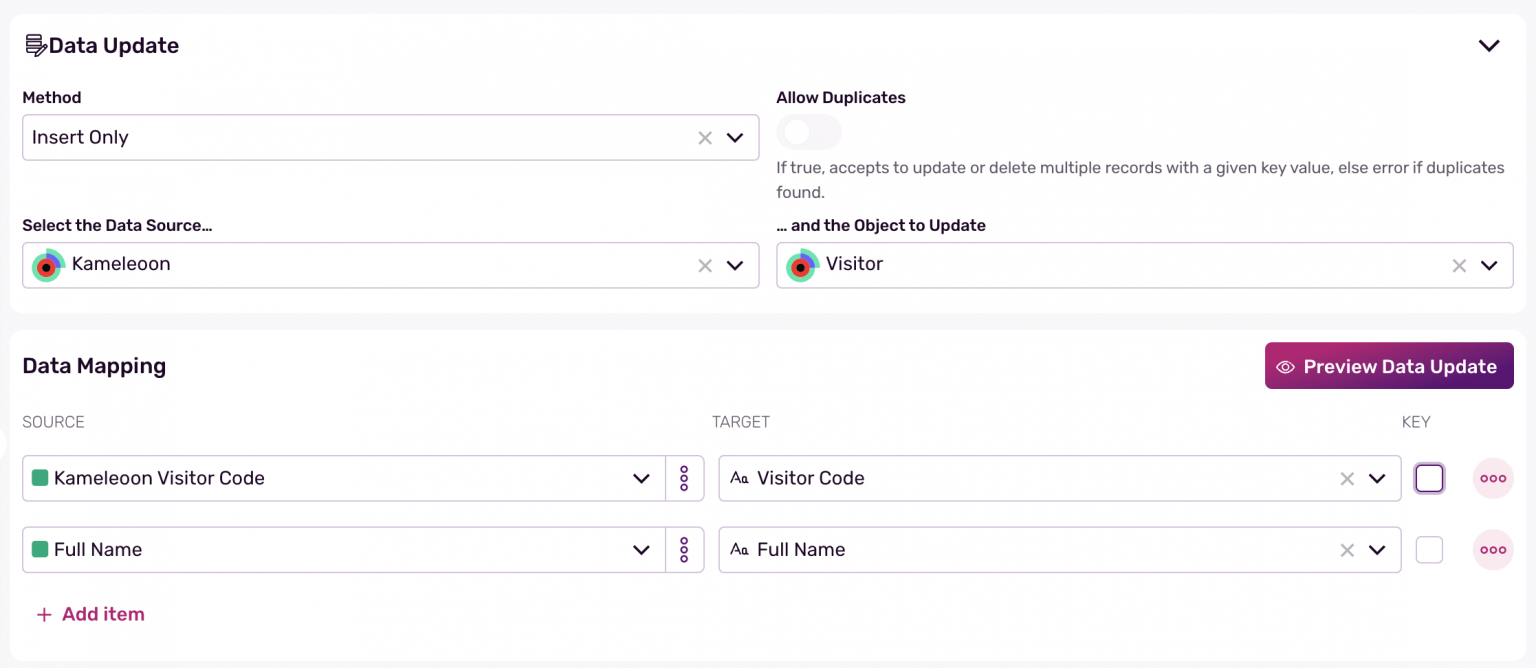Clear the Kameleoon data source selection

click(x=705, y=265)
